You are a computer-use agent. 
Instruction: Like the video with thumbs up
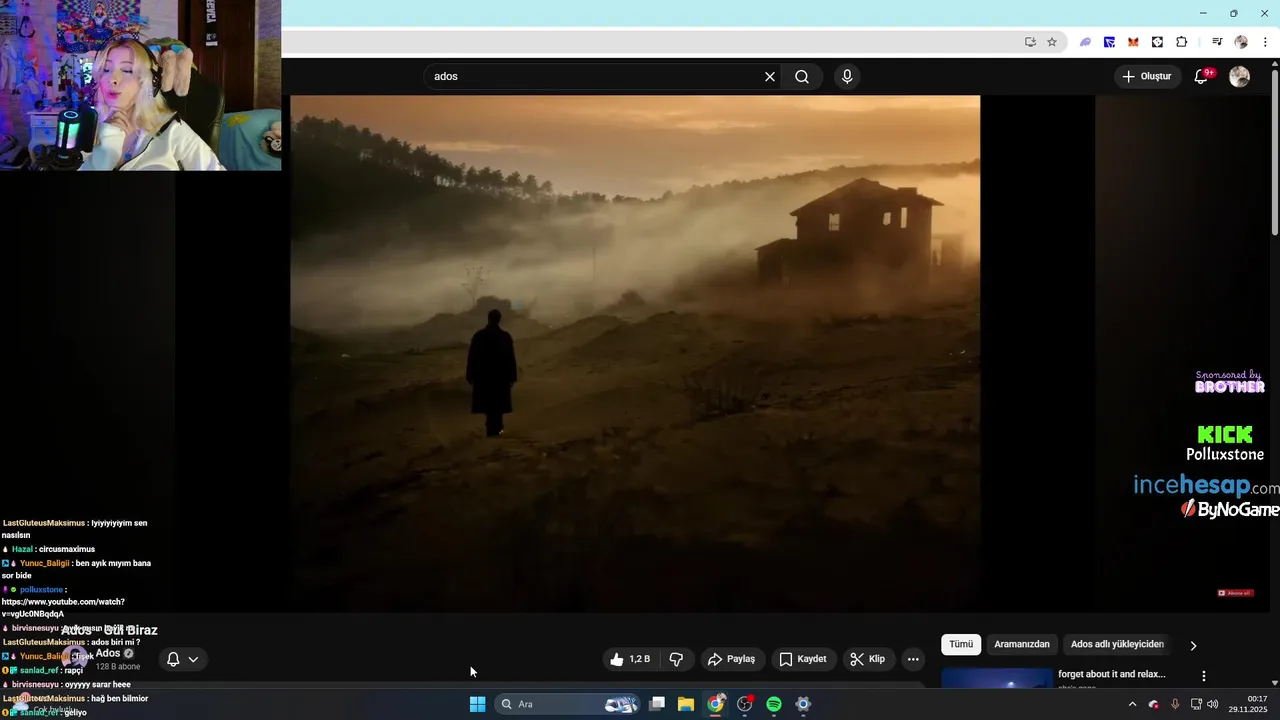point(631,659)
